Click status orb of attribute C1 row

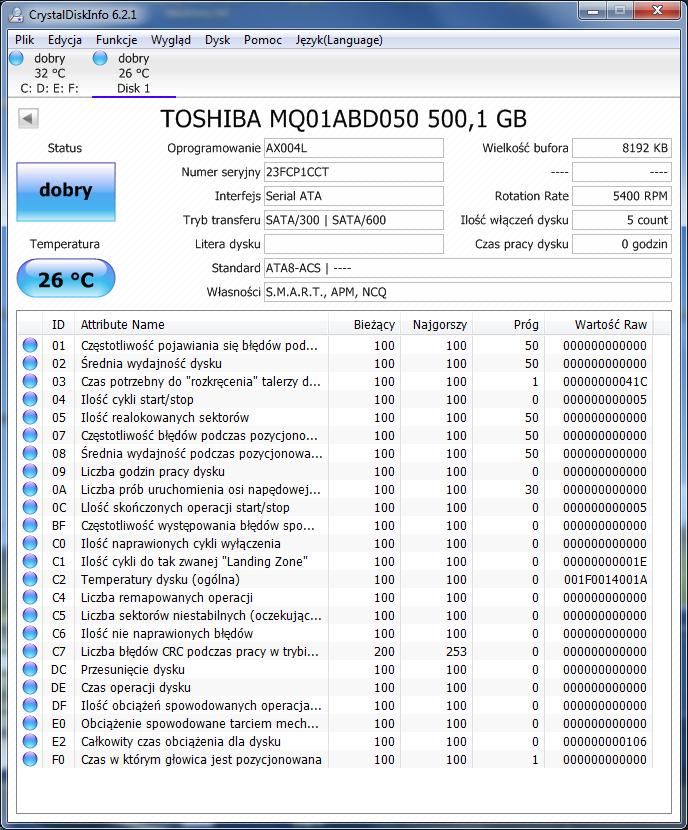coord(30,561)
